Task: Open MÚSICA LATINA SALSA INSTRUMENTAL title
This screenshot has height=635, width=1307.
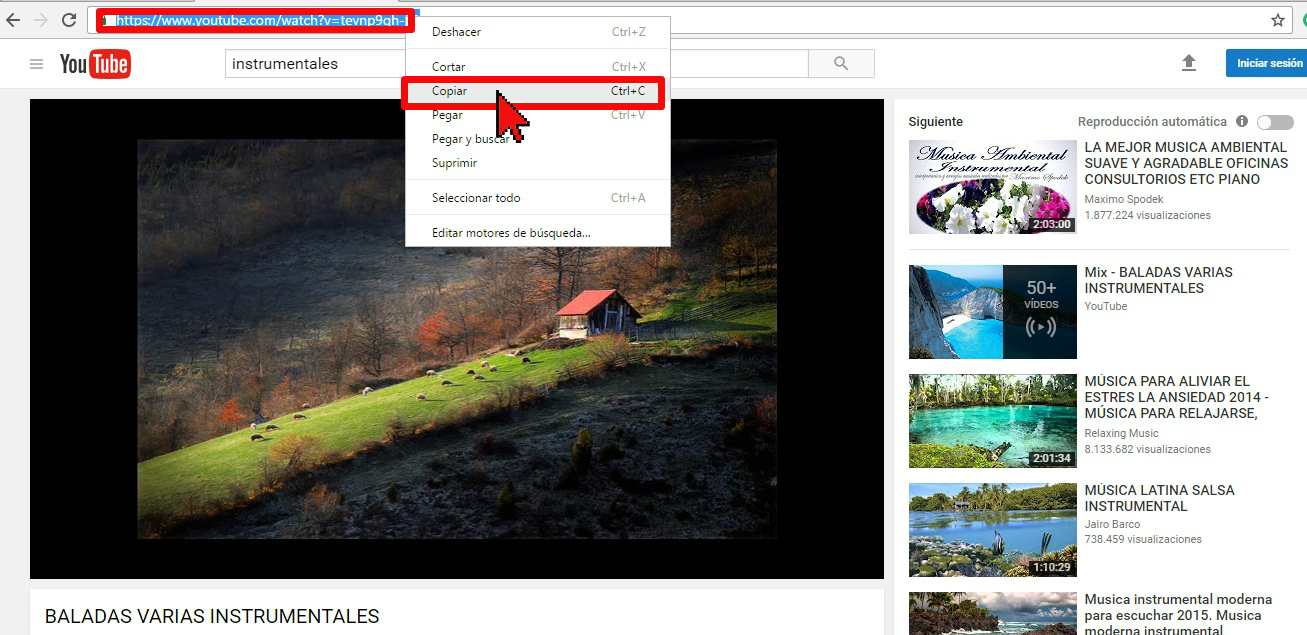Action: click(1160, 498)
